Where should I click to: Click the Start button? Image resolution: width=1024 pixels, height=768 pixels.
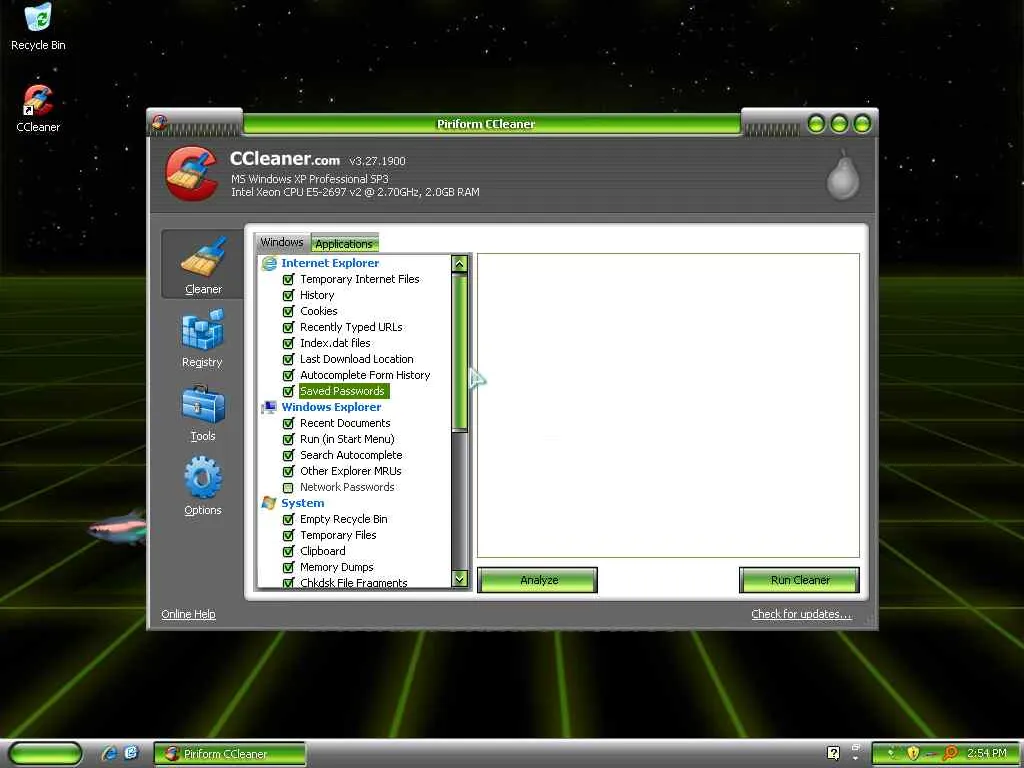coord(45,753)
